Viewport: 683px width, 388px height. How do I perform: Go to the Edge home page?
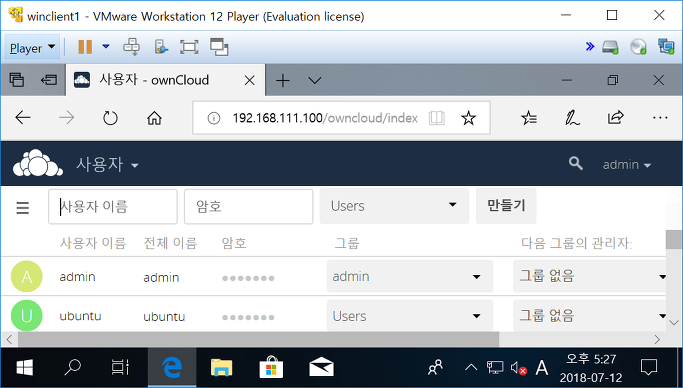[x=154, y=118]
